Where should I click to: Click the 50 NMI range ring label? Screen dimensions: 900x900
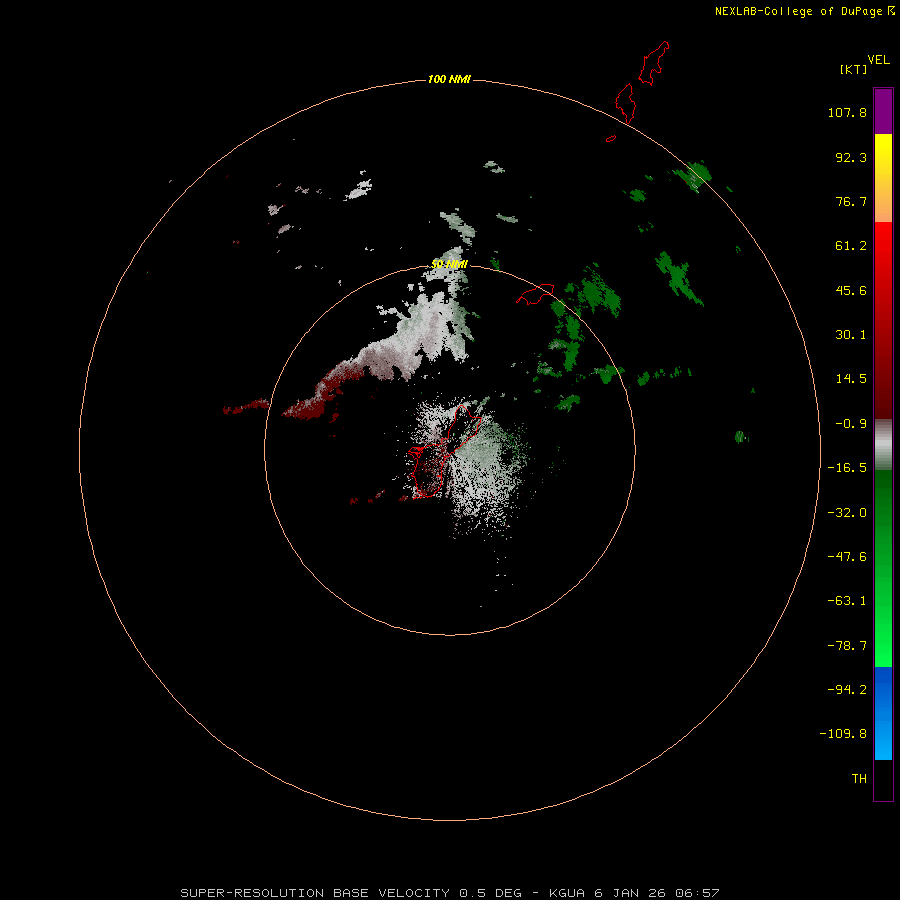point(449,264)
